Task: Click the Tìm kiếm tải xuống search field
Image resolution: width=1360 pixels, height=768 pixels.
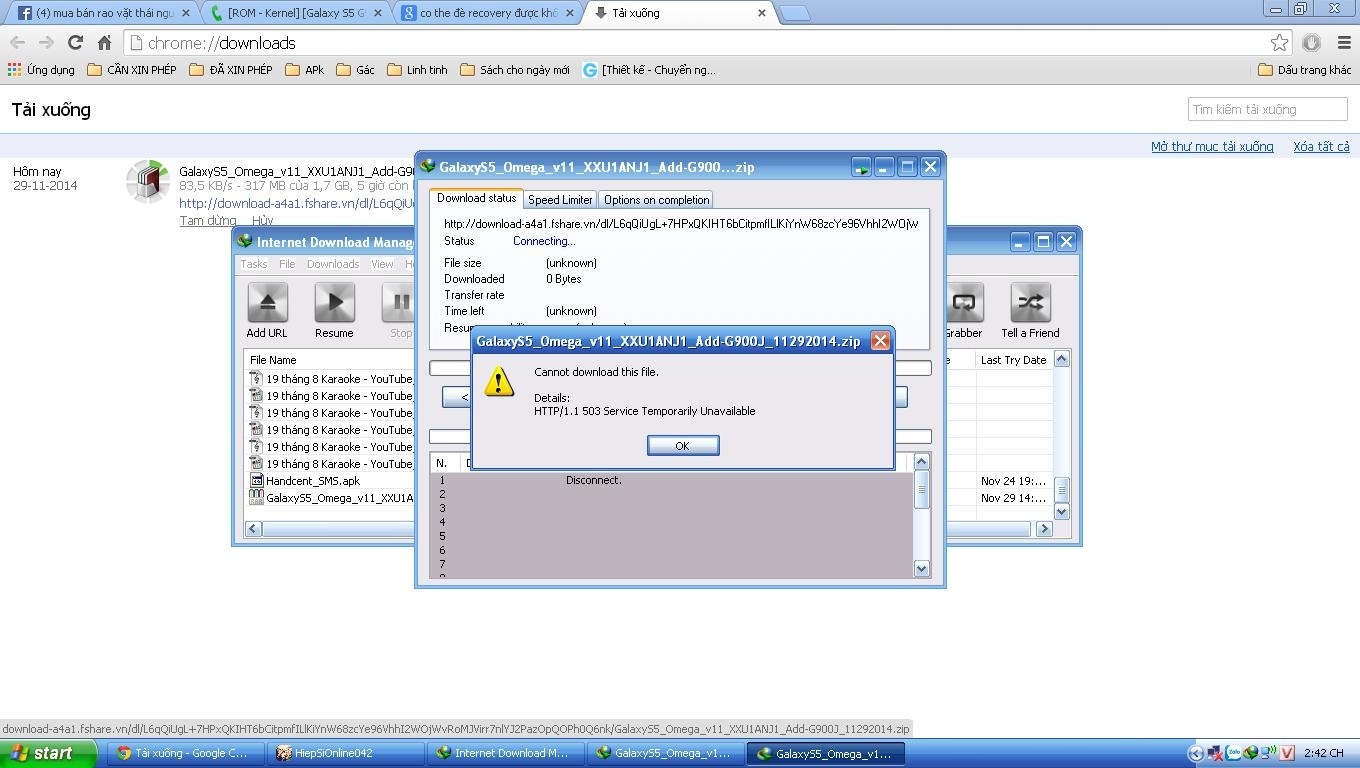Action: 1267,109
